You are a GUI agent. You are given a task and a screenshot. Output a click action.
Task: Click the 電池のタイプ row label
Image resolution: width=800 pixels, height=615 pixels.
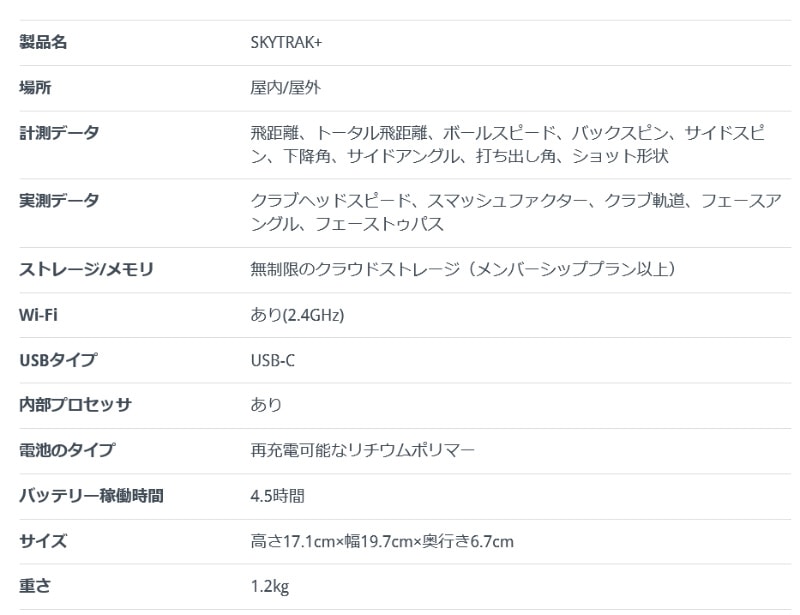[x=67, y=450]
